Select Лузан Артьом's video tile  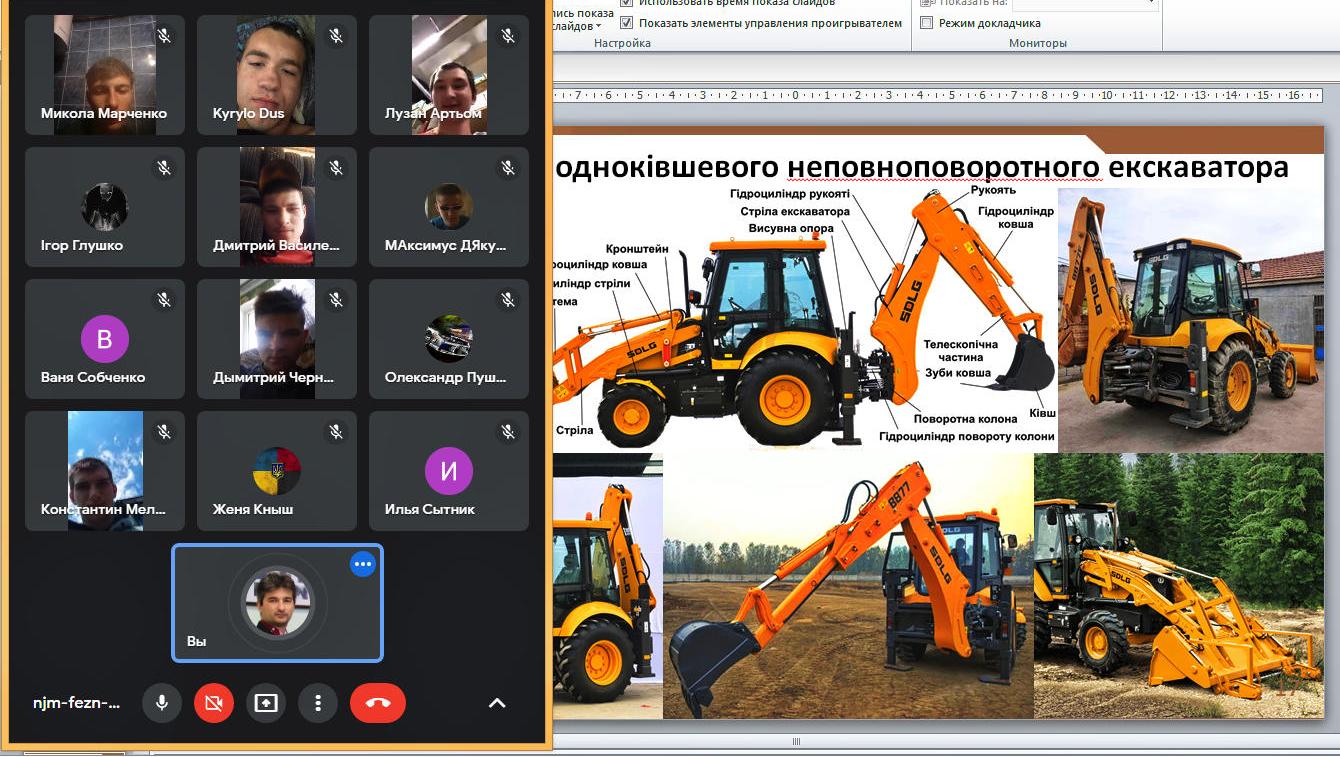tap(449, 75)
